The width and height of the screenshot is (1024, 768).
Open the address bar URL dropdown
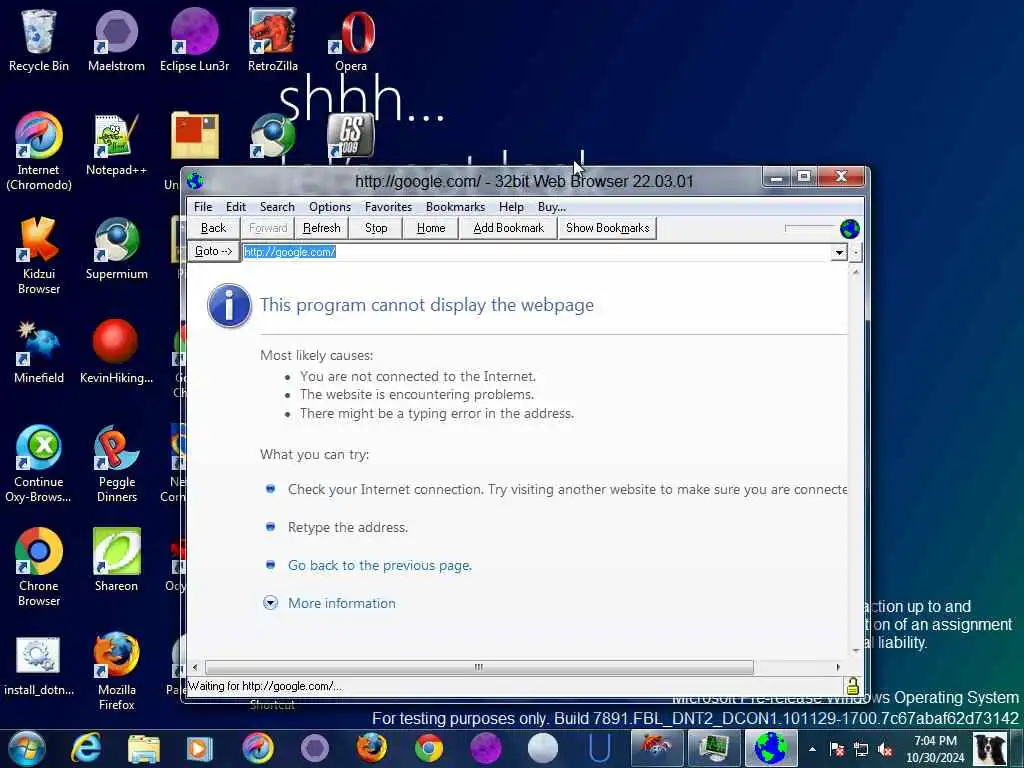tap(839, 252)
